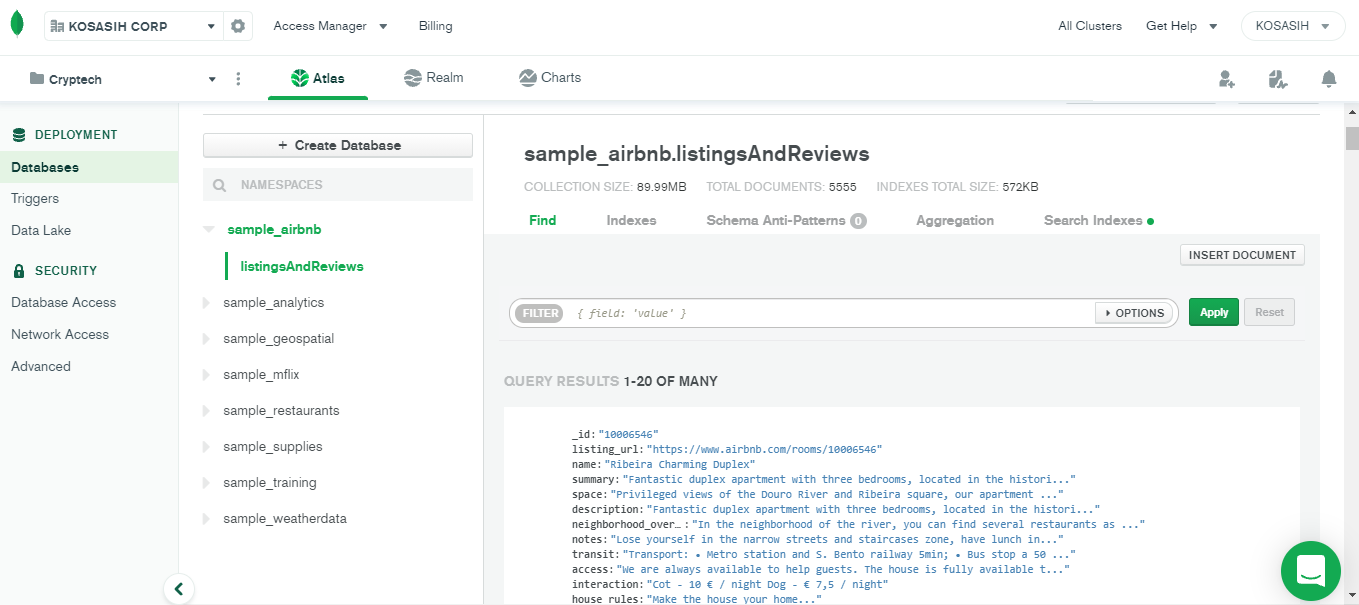Image resolution: width=1359 pixels, height=605 pixels.
Task: Click the MongoDB leaf logo
Action: tap(17, 25)
